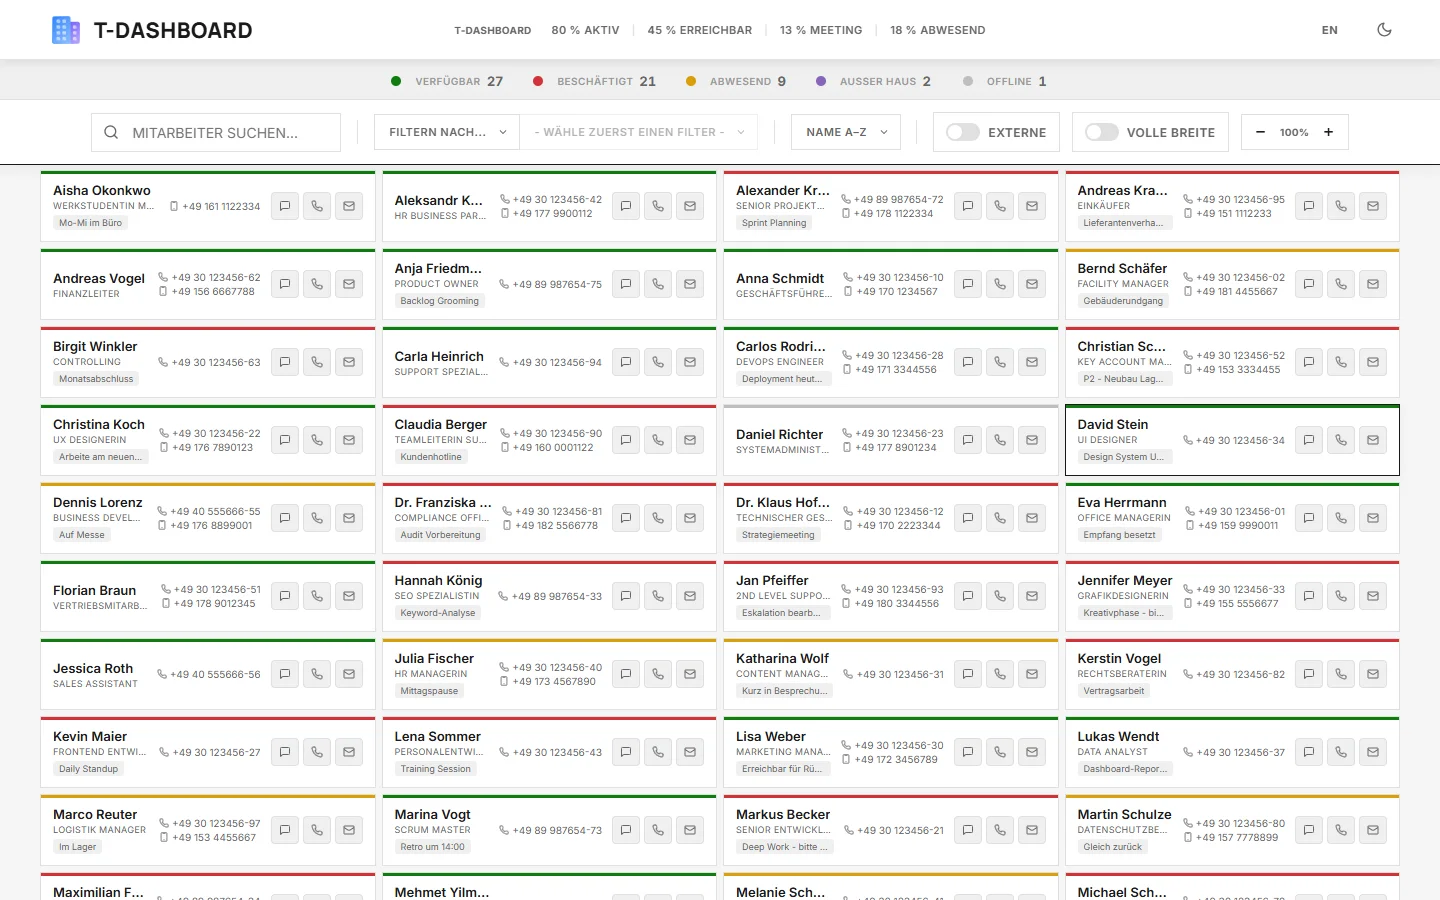Screen dimensions: 1440x900
Task: Switch language via EN button
Action: pos(1329,30)
